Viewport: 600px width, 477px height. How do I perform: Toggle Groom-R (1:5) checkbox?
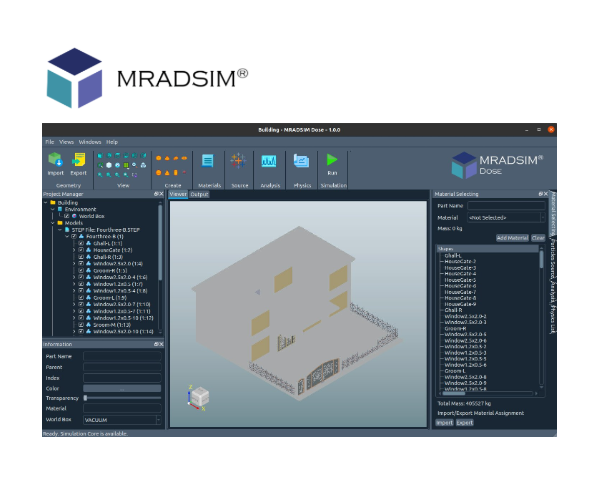[81, 270]
